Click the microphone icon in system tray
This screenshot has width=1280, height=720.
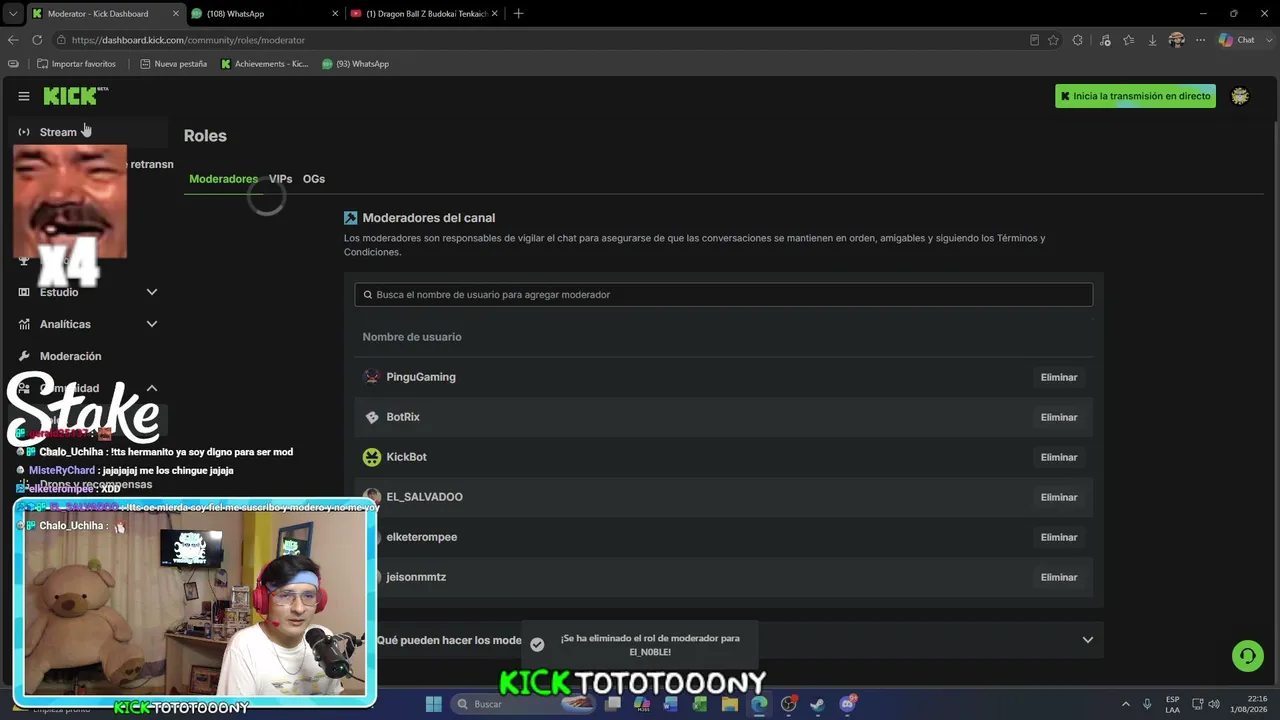coord(1147,704)
